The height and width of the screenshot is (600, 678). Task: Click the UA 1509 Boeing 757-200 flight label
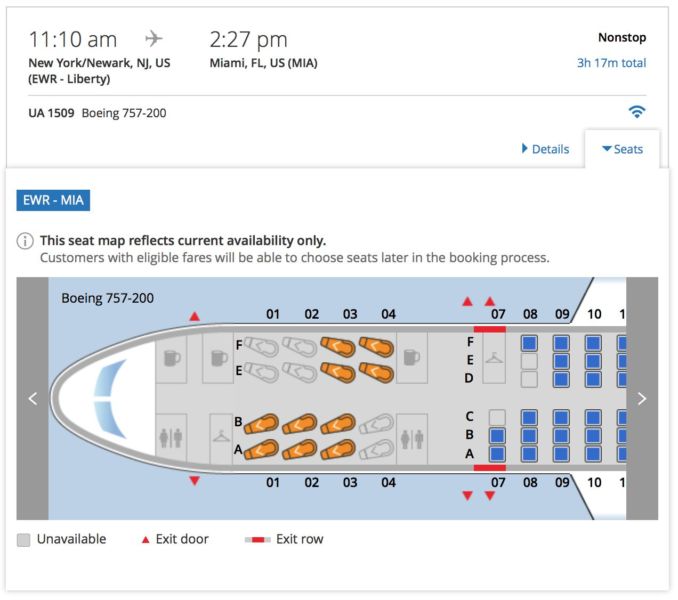[98, 113]
